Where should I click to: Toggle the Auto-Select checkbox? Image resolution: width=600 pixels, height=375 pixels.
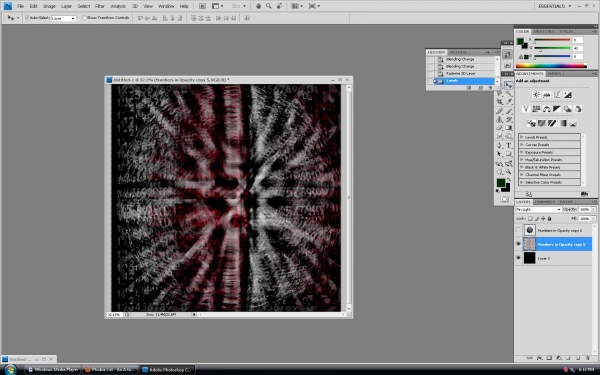27,18
